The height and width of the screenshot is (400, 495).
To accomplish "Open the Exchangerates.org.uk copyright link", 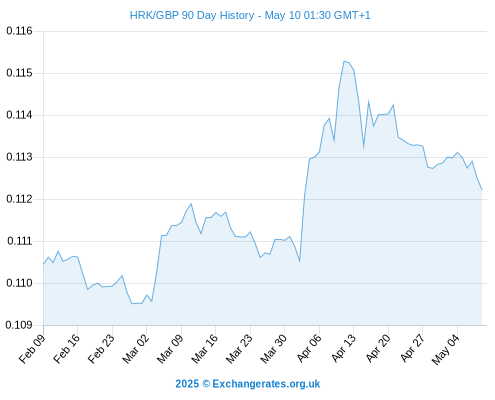I will [247, 384].
